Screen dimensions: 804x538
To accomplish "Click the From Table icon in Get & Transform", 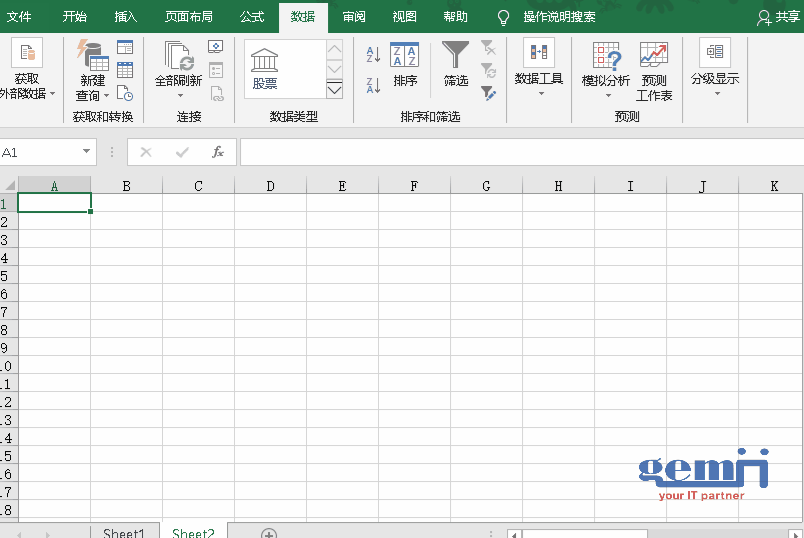I will [x=125, y=70].
